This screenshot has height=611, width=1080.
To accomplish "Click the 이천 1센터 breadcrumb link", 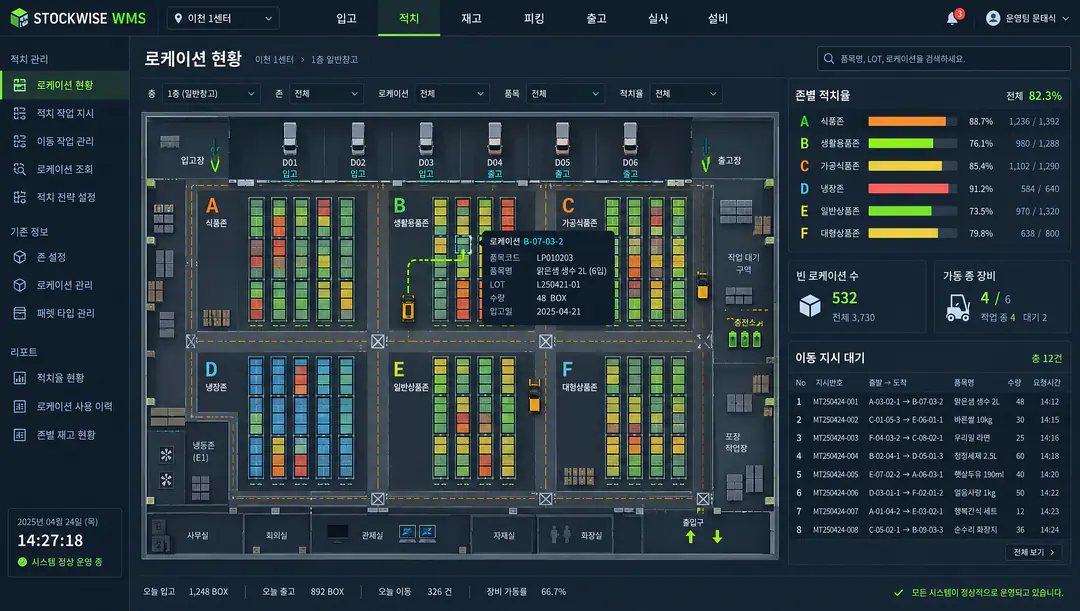I will (x=274, y=60).
